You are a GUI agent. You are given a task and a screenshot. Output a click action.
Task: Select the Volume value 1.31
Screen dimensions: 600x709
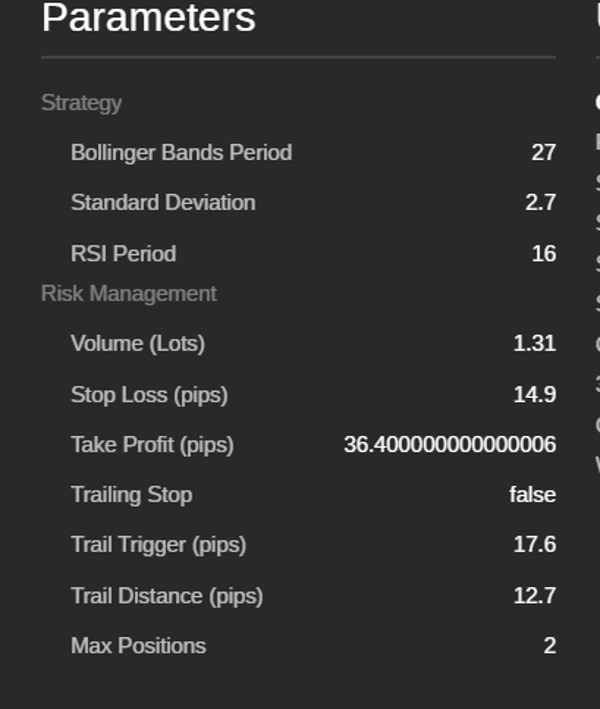coord(534,344)
